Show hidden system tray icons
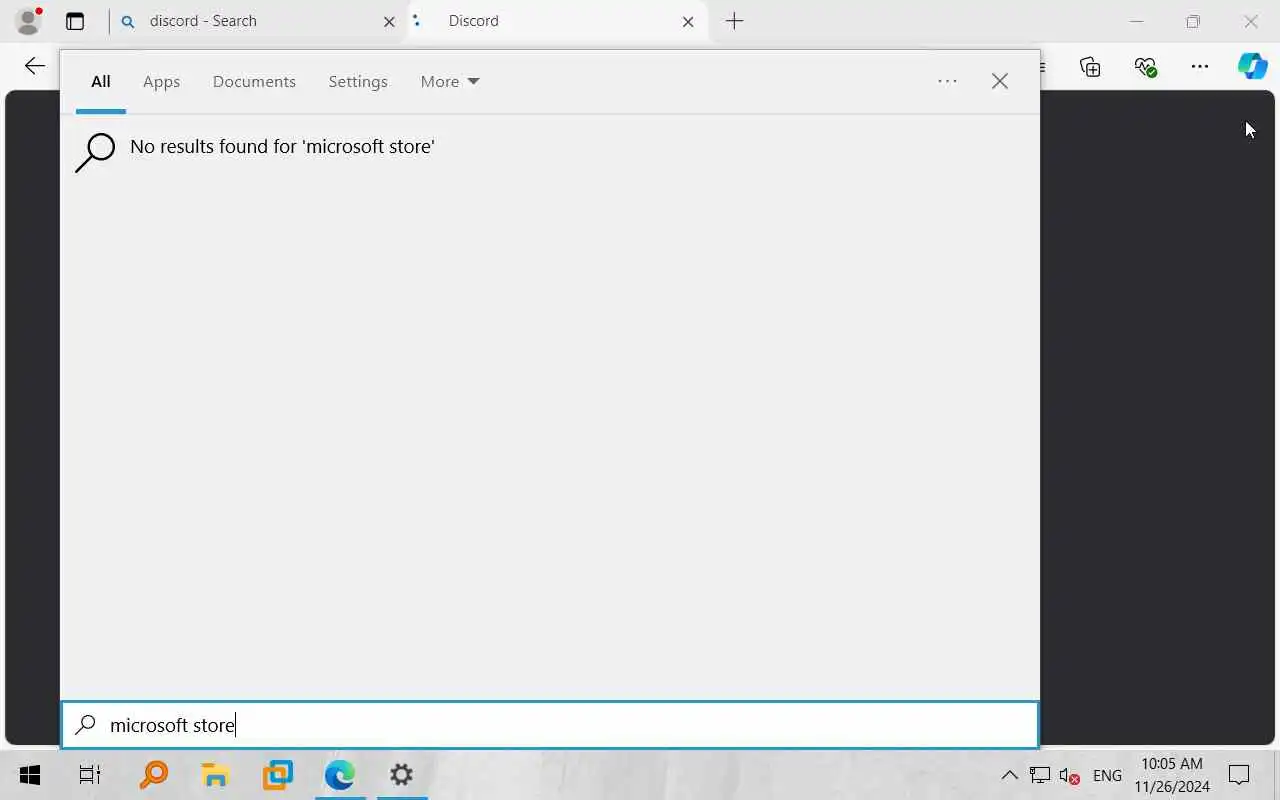The width and height of the screenshot is (1280, 800). click(x=1009, y=775)
